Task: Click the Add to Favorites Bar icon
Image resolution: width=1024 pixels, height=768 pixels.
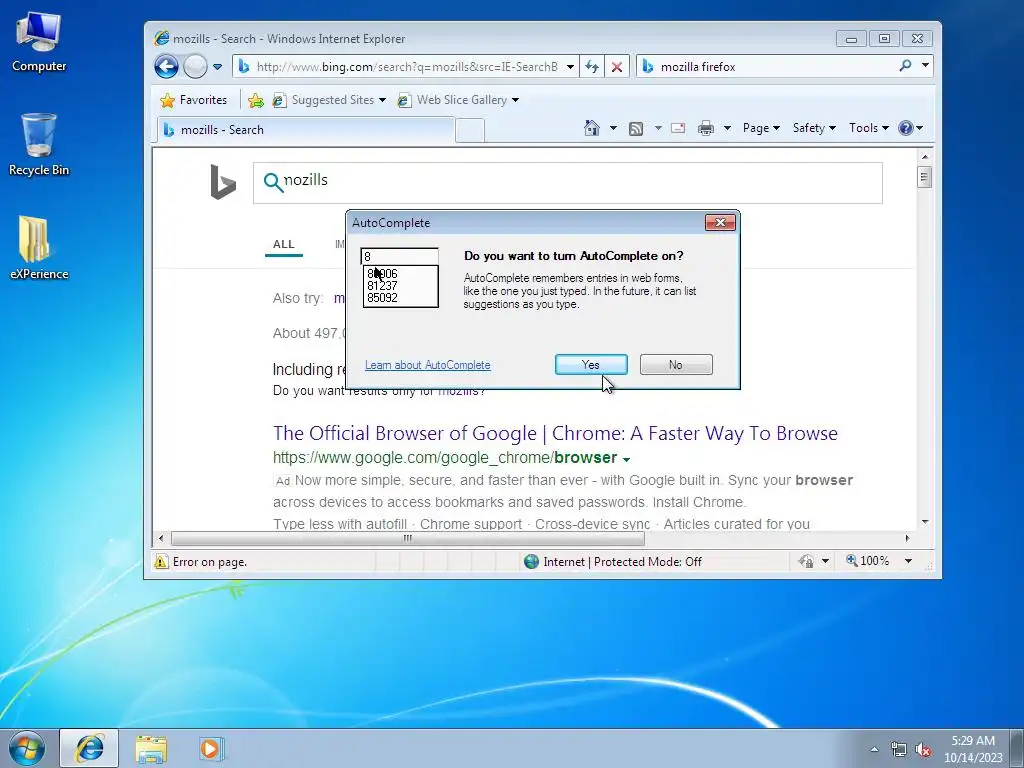Action: click(x=256, y=100)
